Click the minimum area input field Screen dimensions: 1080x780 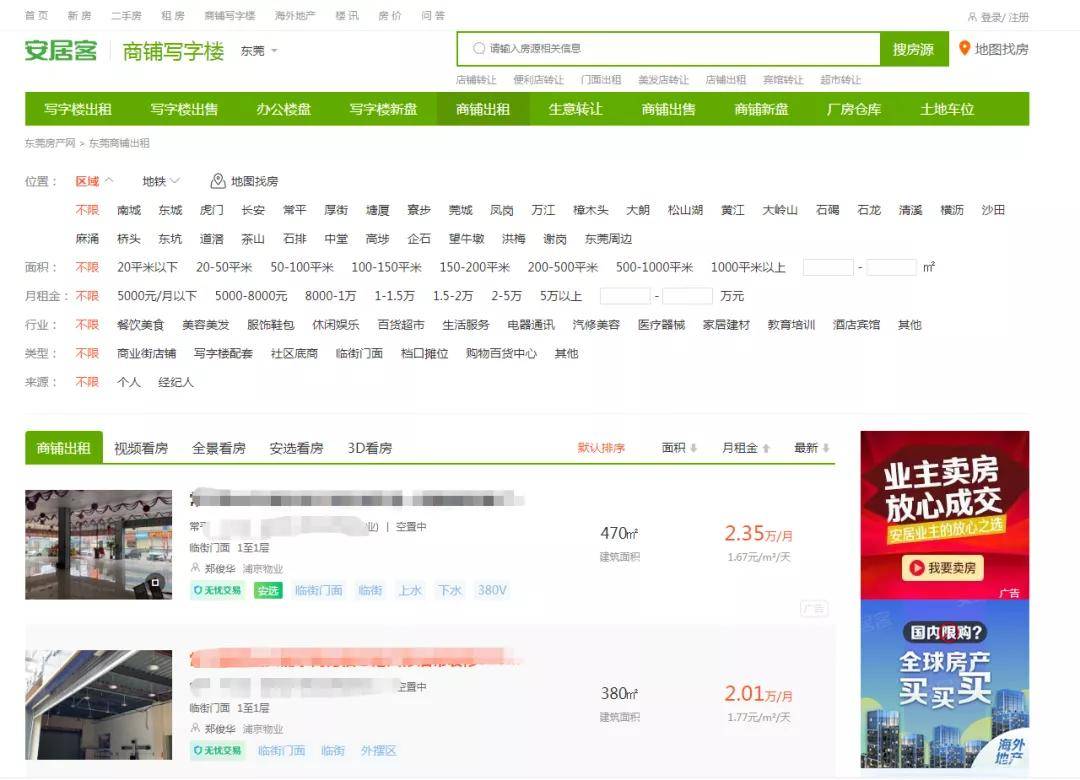click(x=829, y=267)
